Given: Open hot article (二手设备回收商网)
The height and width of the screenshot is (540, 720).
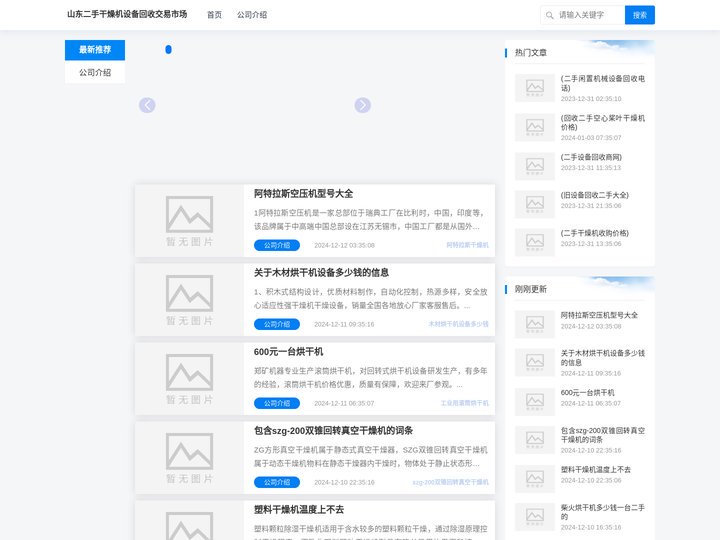Looking at the screenshot, I should [x=591, y=157].
